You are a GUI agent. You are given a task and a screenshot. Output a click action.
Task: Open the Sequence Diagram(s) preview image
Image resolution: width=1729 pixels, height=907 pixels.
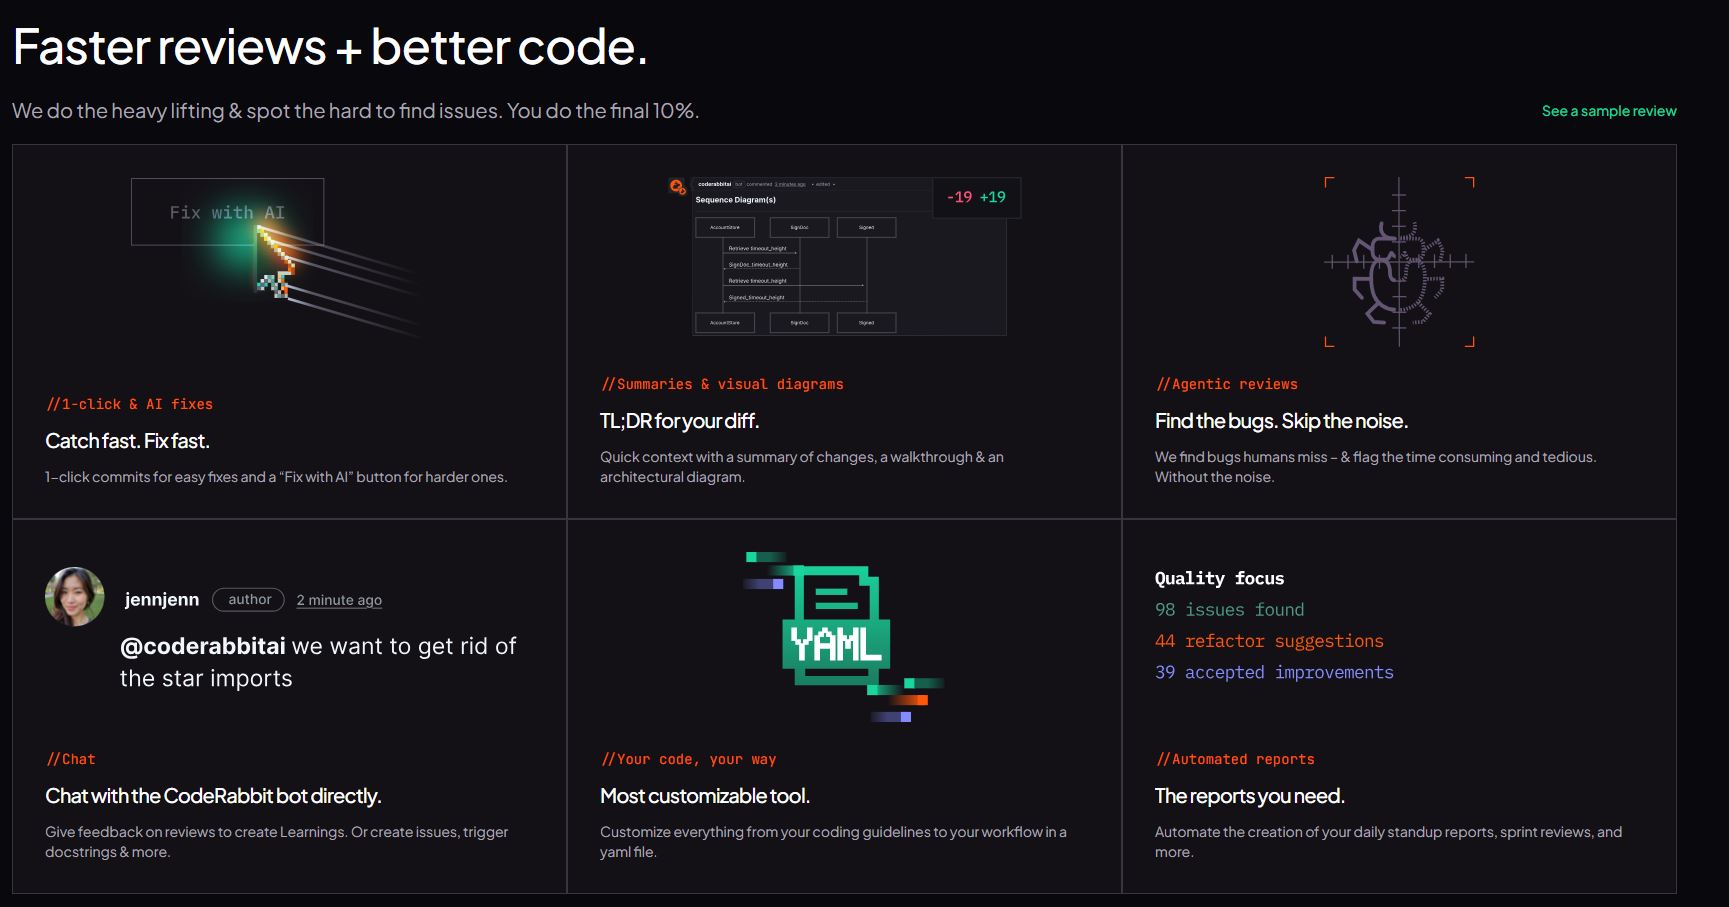point(849,256)
